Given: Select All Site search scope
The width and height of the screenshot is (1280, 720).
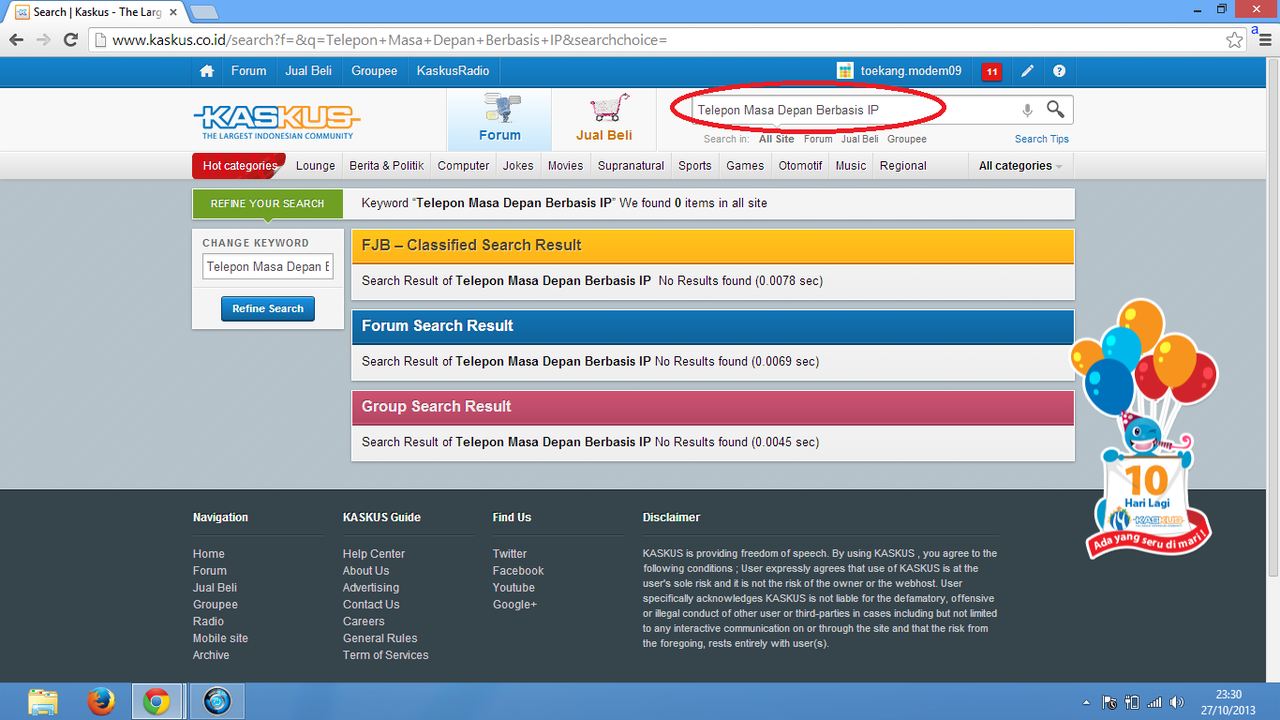Looking at the screenshot, I should [776, 139].
